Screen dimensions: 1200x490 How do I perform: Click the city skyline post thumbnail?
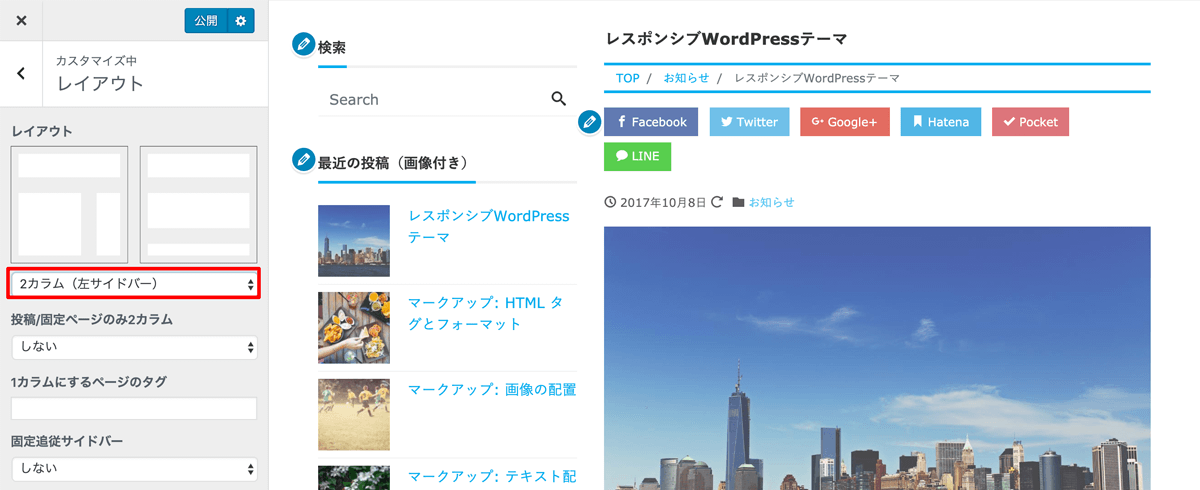tap(354, 241)
